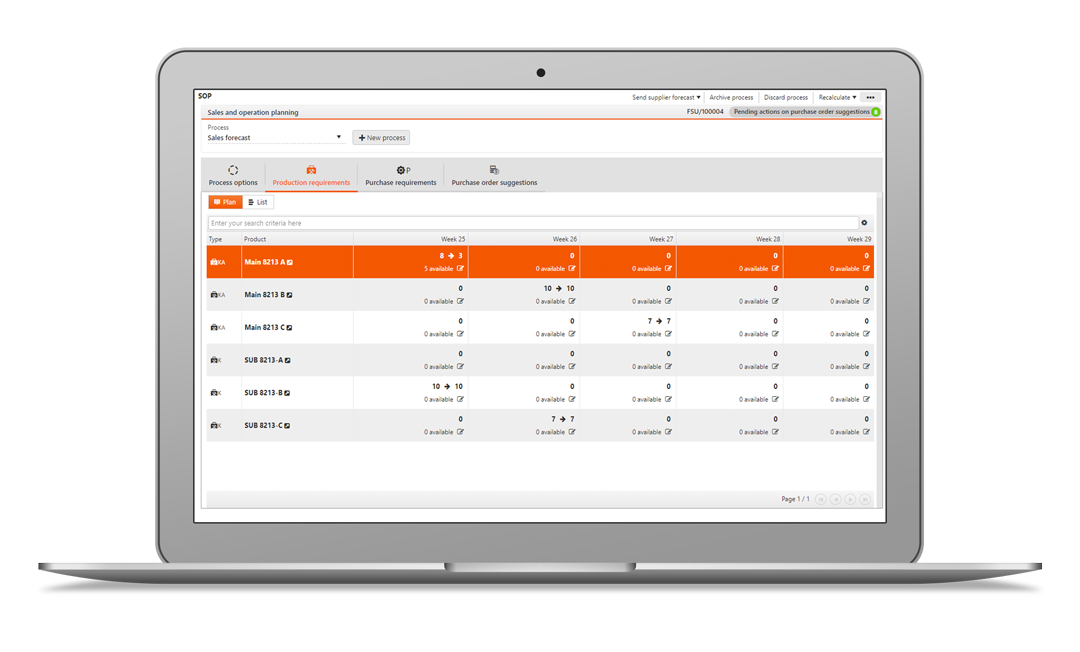Click the Archive process button
The width and height of the screenshot is (1080, 652).
pos(732,97)
